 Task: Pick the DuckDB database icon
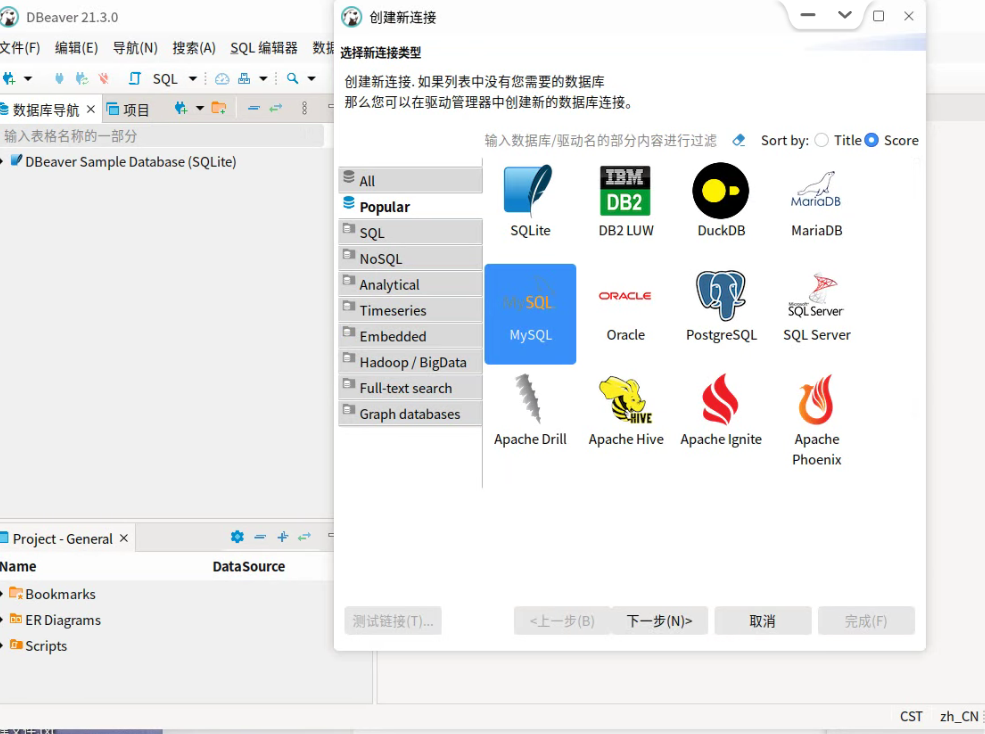721,200
